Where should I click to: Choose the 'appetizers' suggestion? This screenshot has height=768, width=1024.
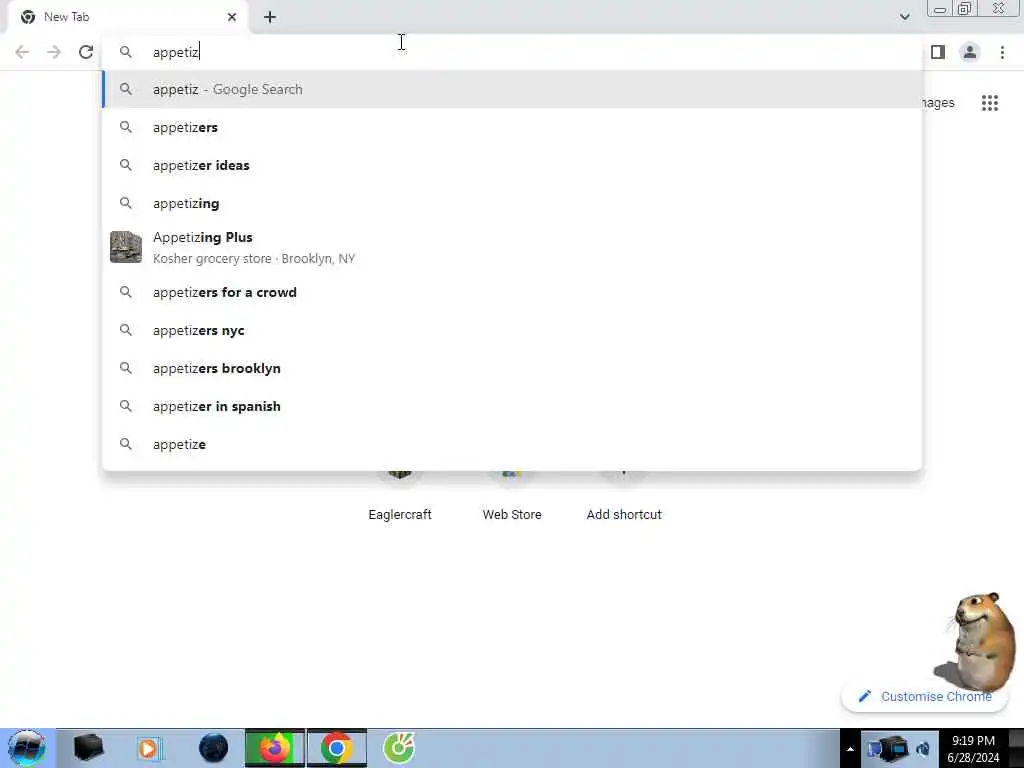pyautogui.click(x=512, y=127)
